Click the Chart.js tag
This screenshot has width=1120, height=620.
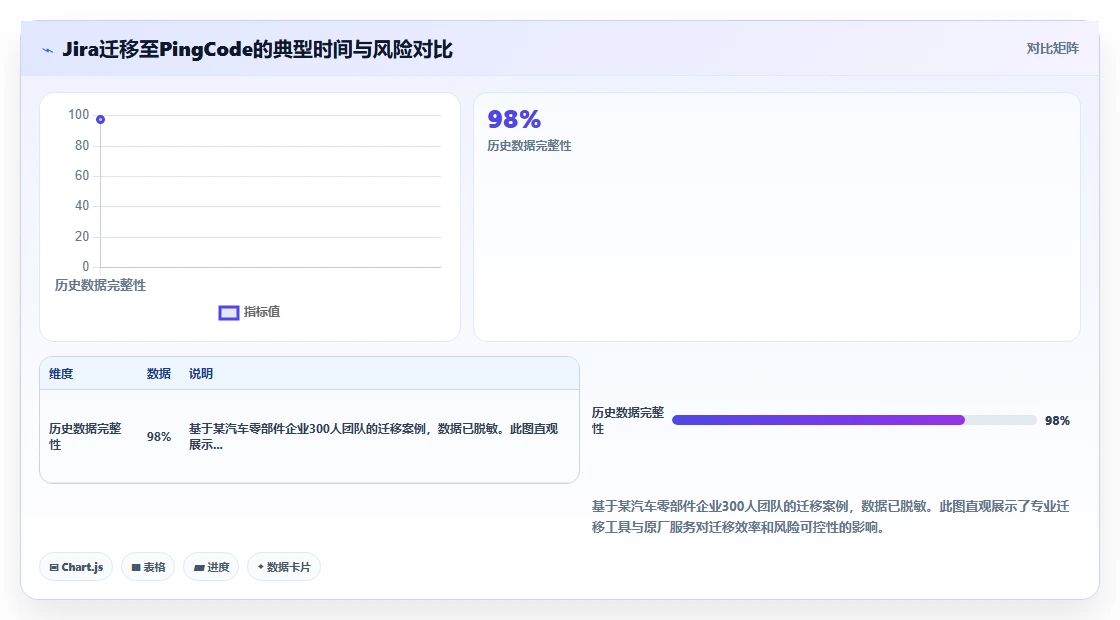point(76,567)
